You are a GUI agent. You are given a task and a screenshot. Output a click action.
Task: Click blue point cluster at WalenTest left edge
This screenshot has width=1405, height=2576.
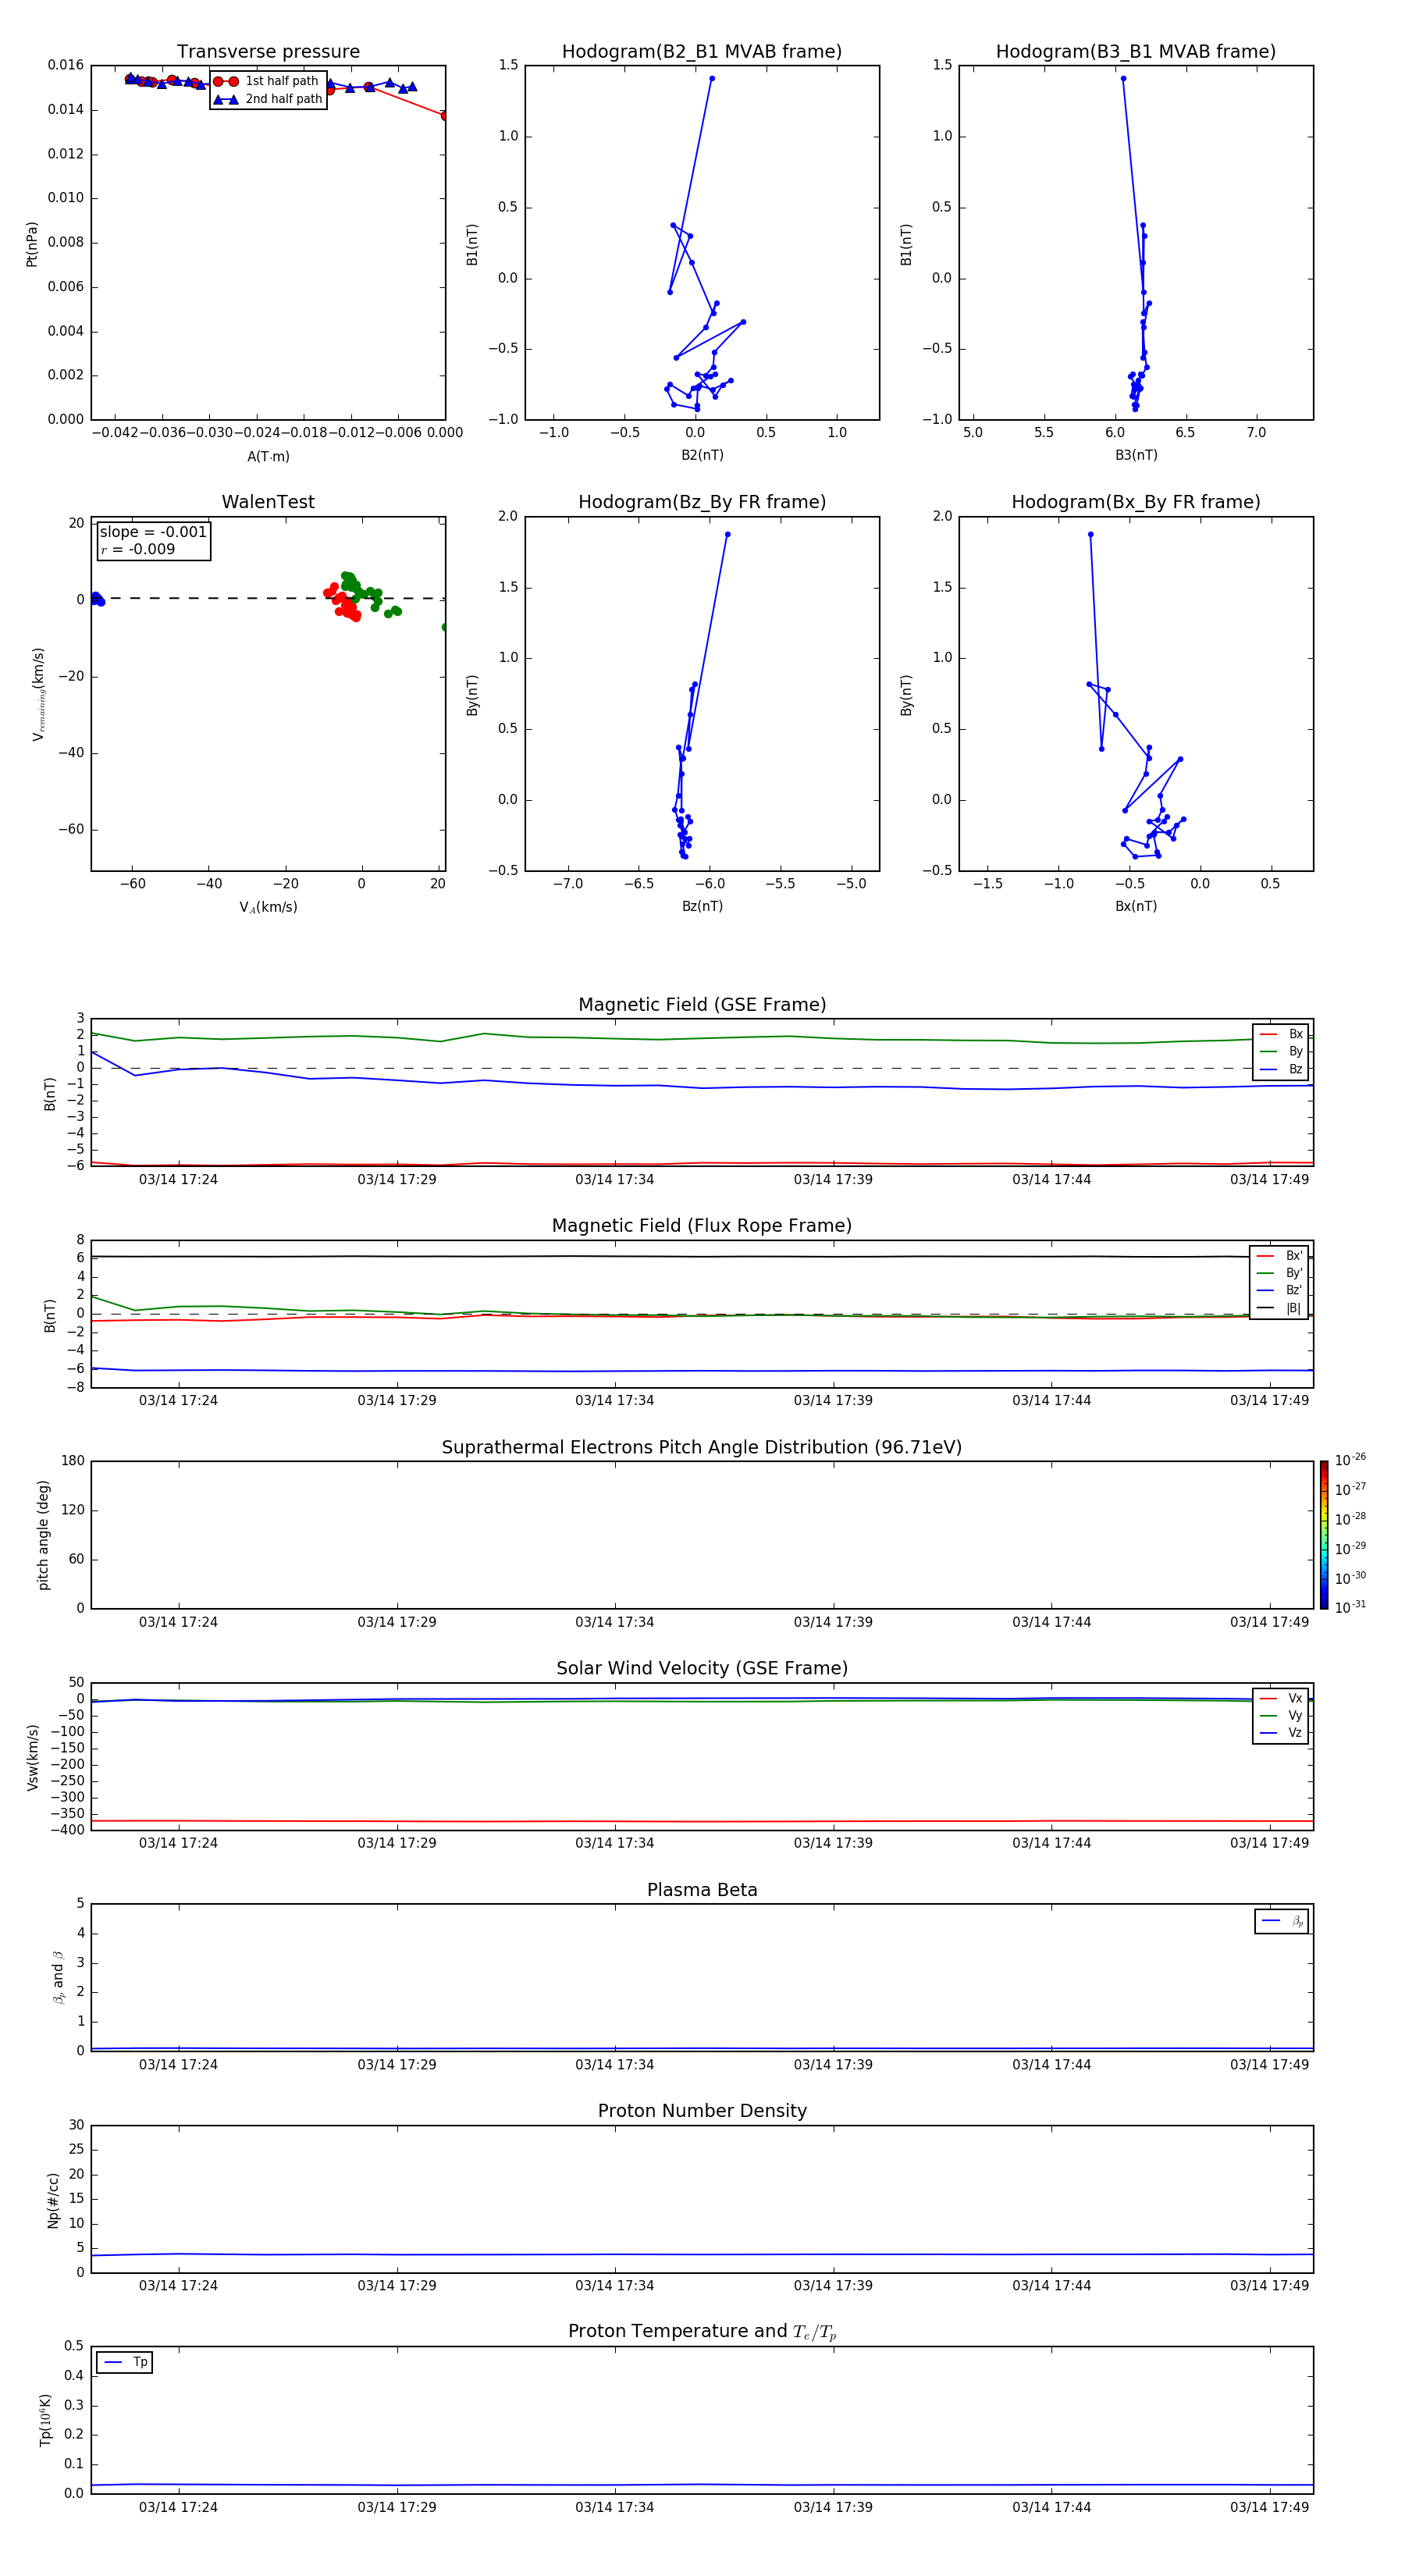[96, 599]
